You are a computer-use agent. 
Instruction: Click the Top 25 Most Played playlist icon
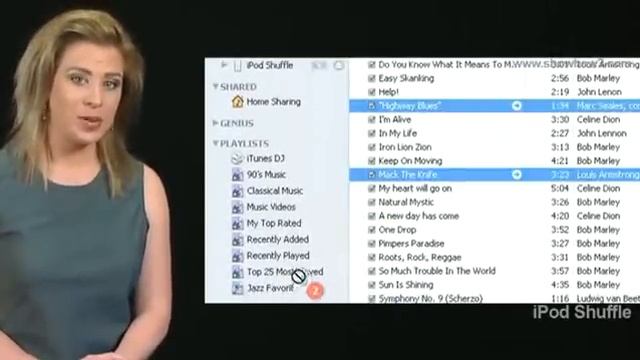[238, 272]
